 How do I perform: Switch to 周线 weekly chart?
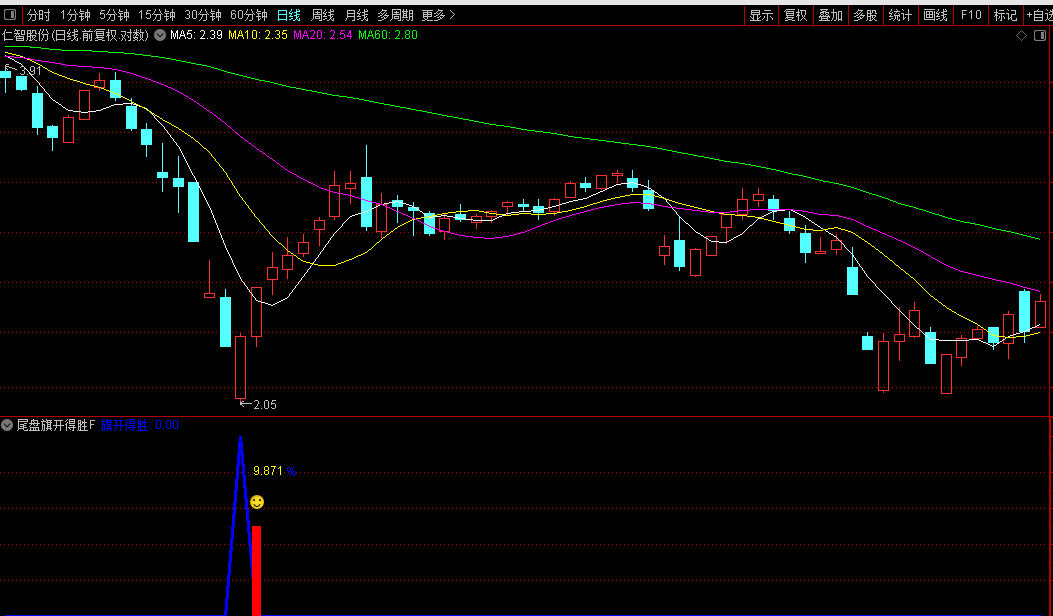(323, 15)
